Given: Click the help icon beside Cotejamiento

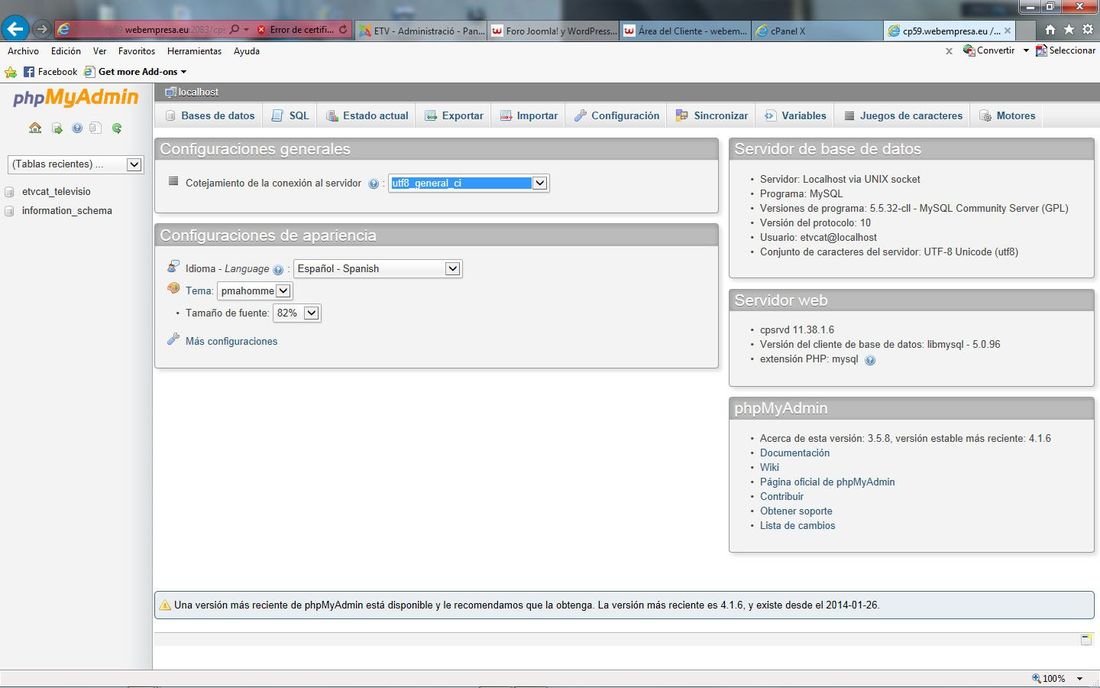Looking at the screenshot, I should (373, 184).
